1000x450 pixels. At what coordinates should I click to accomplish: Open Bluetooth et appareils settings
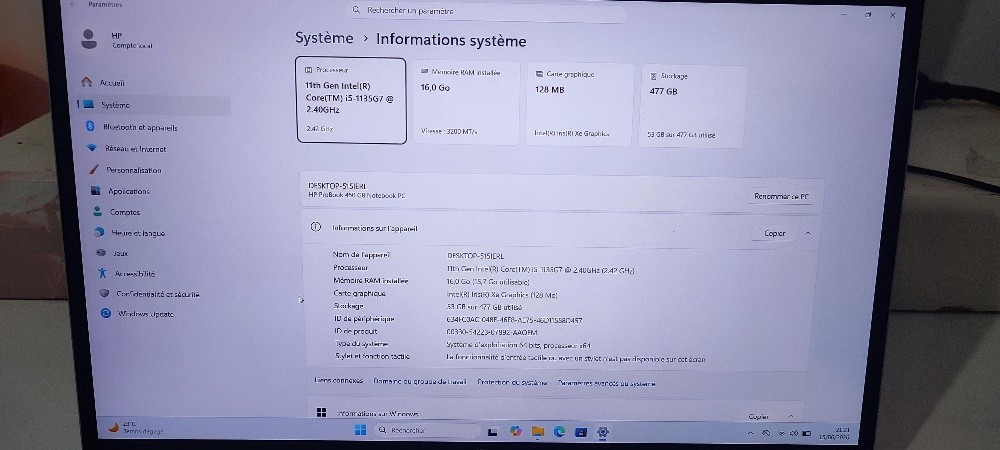click(x=132, y=127)
